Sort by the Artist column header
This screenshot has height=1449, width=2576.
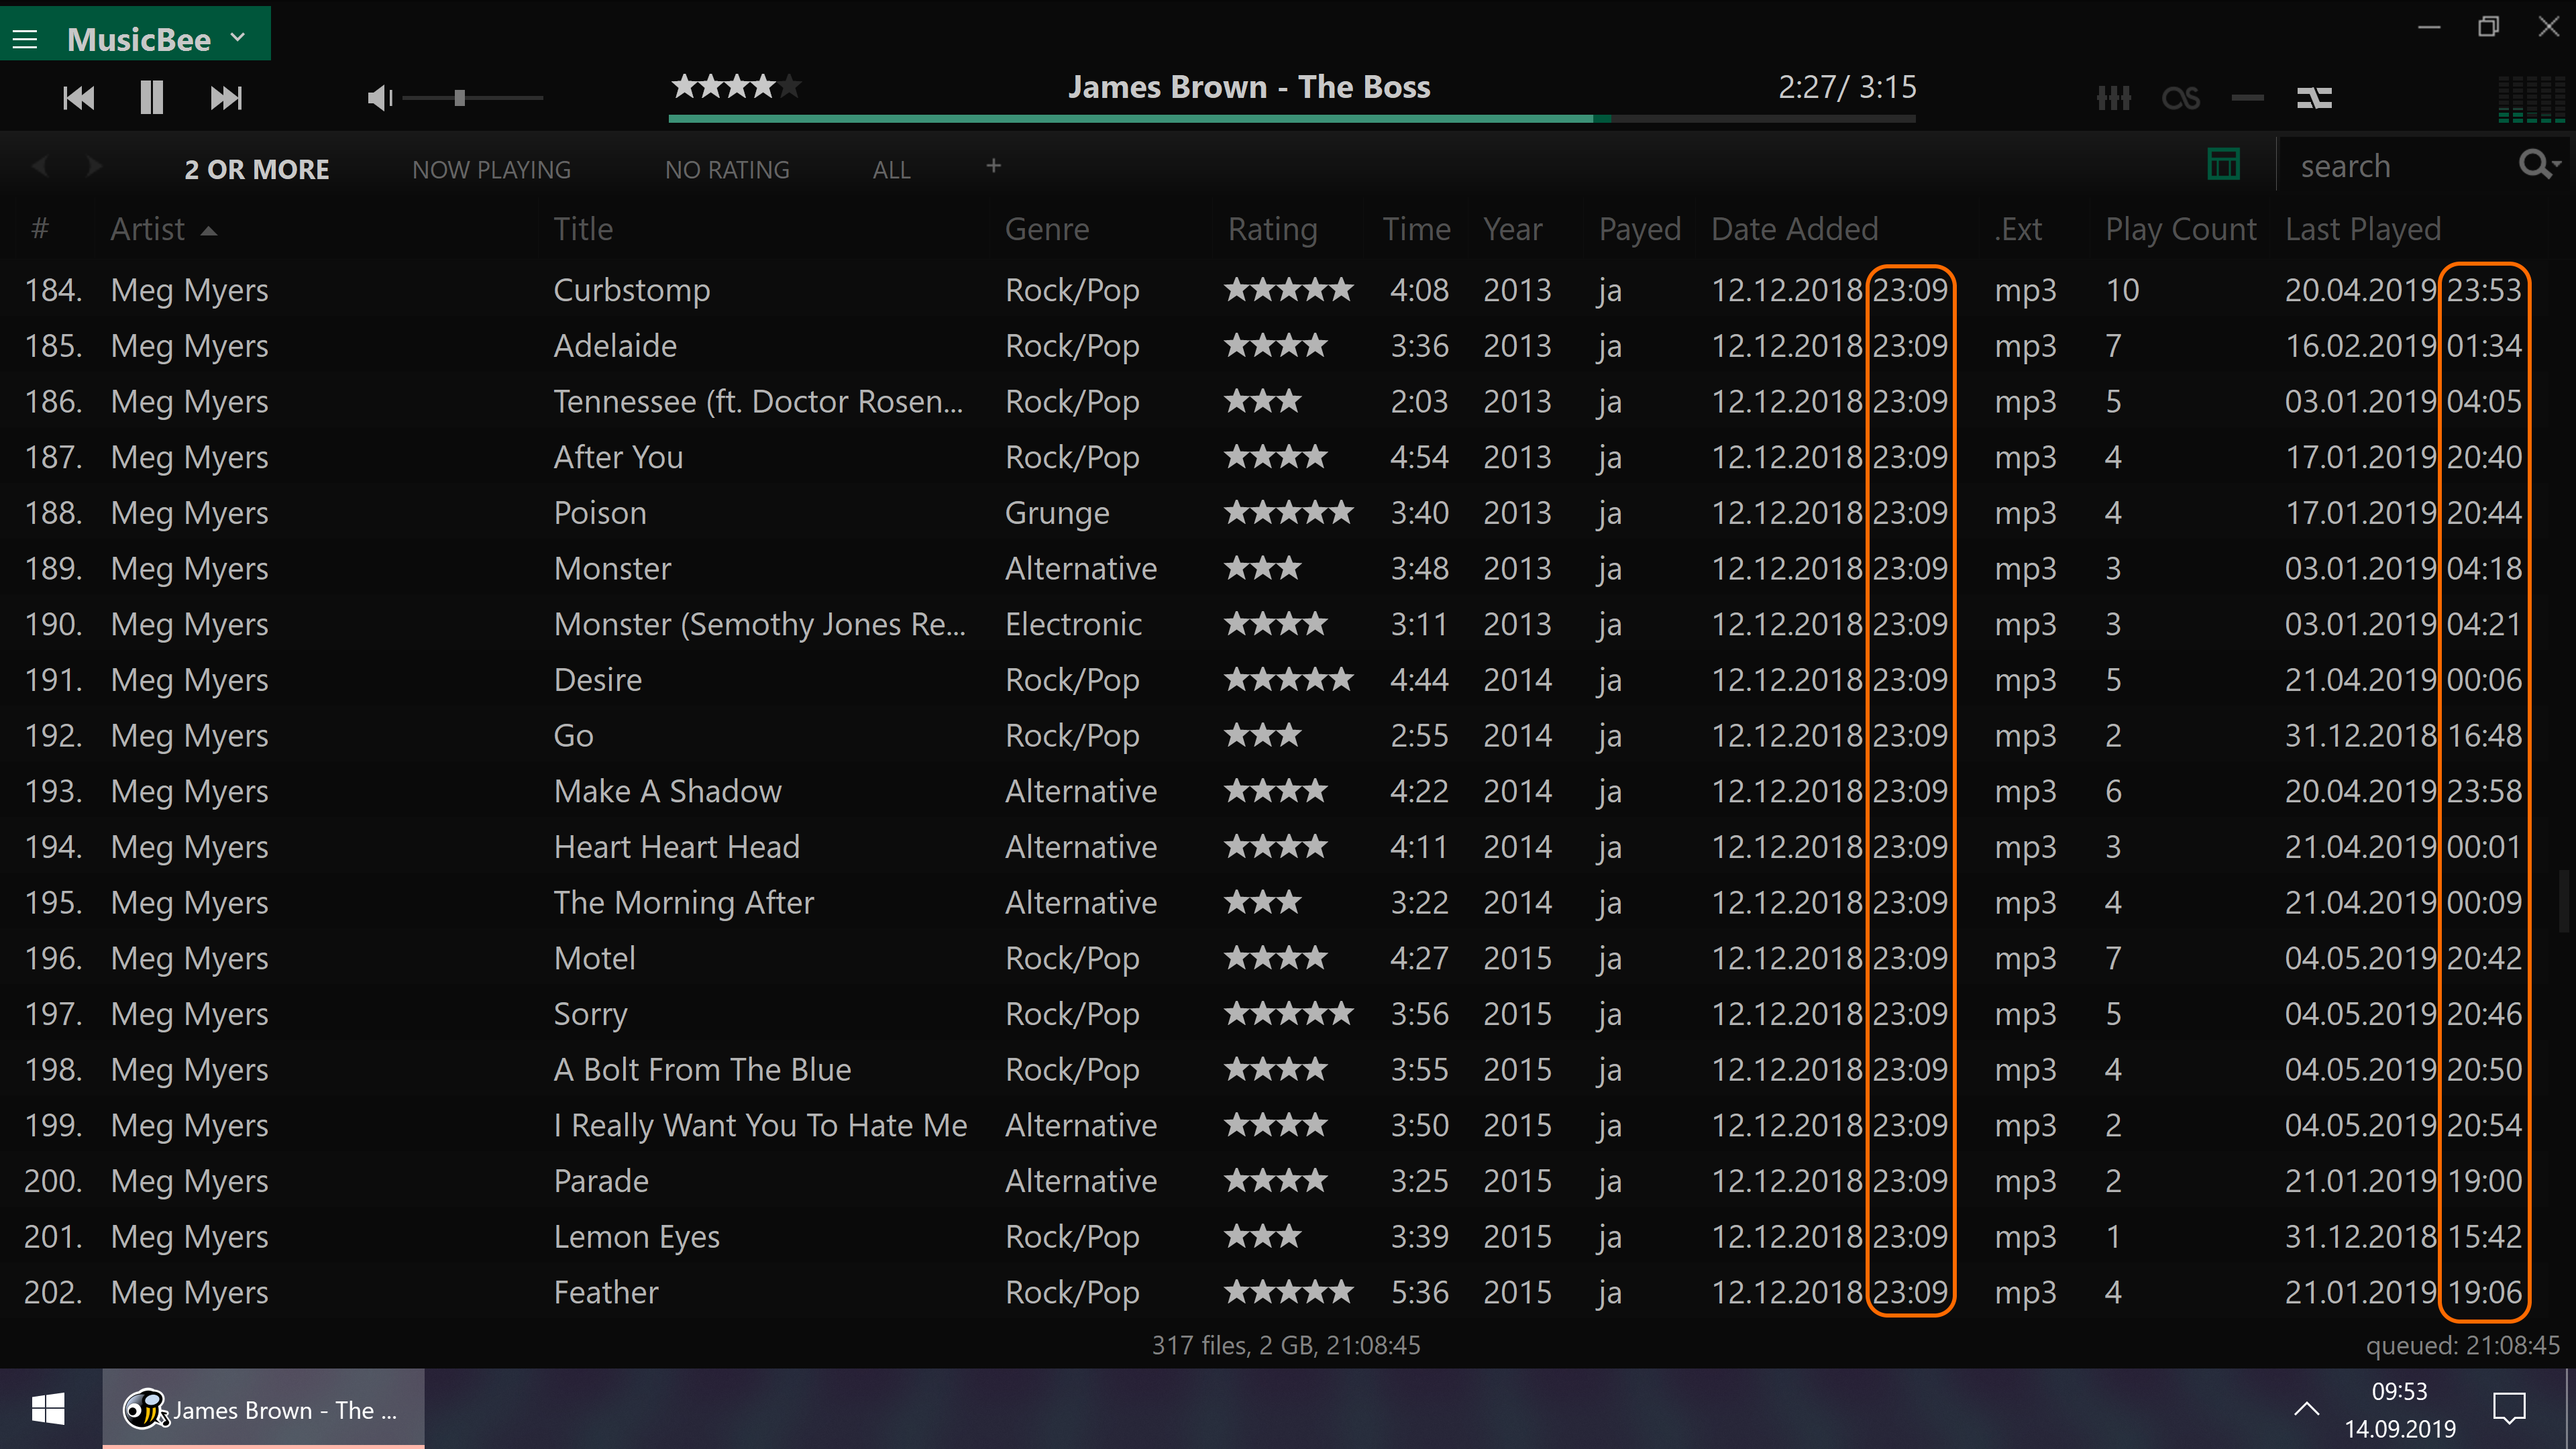[148, 229]
